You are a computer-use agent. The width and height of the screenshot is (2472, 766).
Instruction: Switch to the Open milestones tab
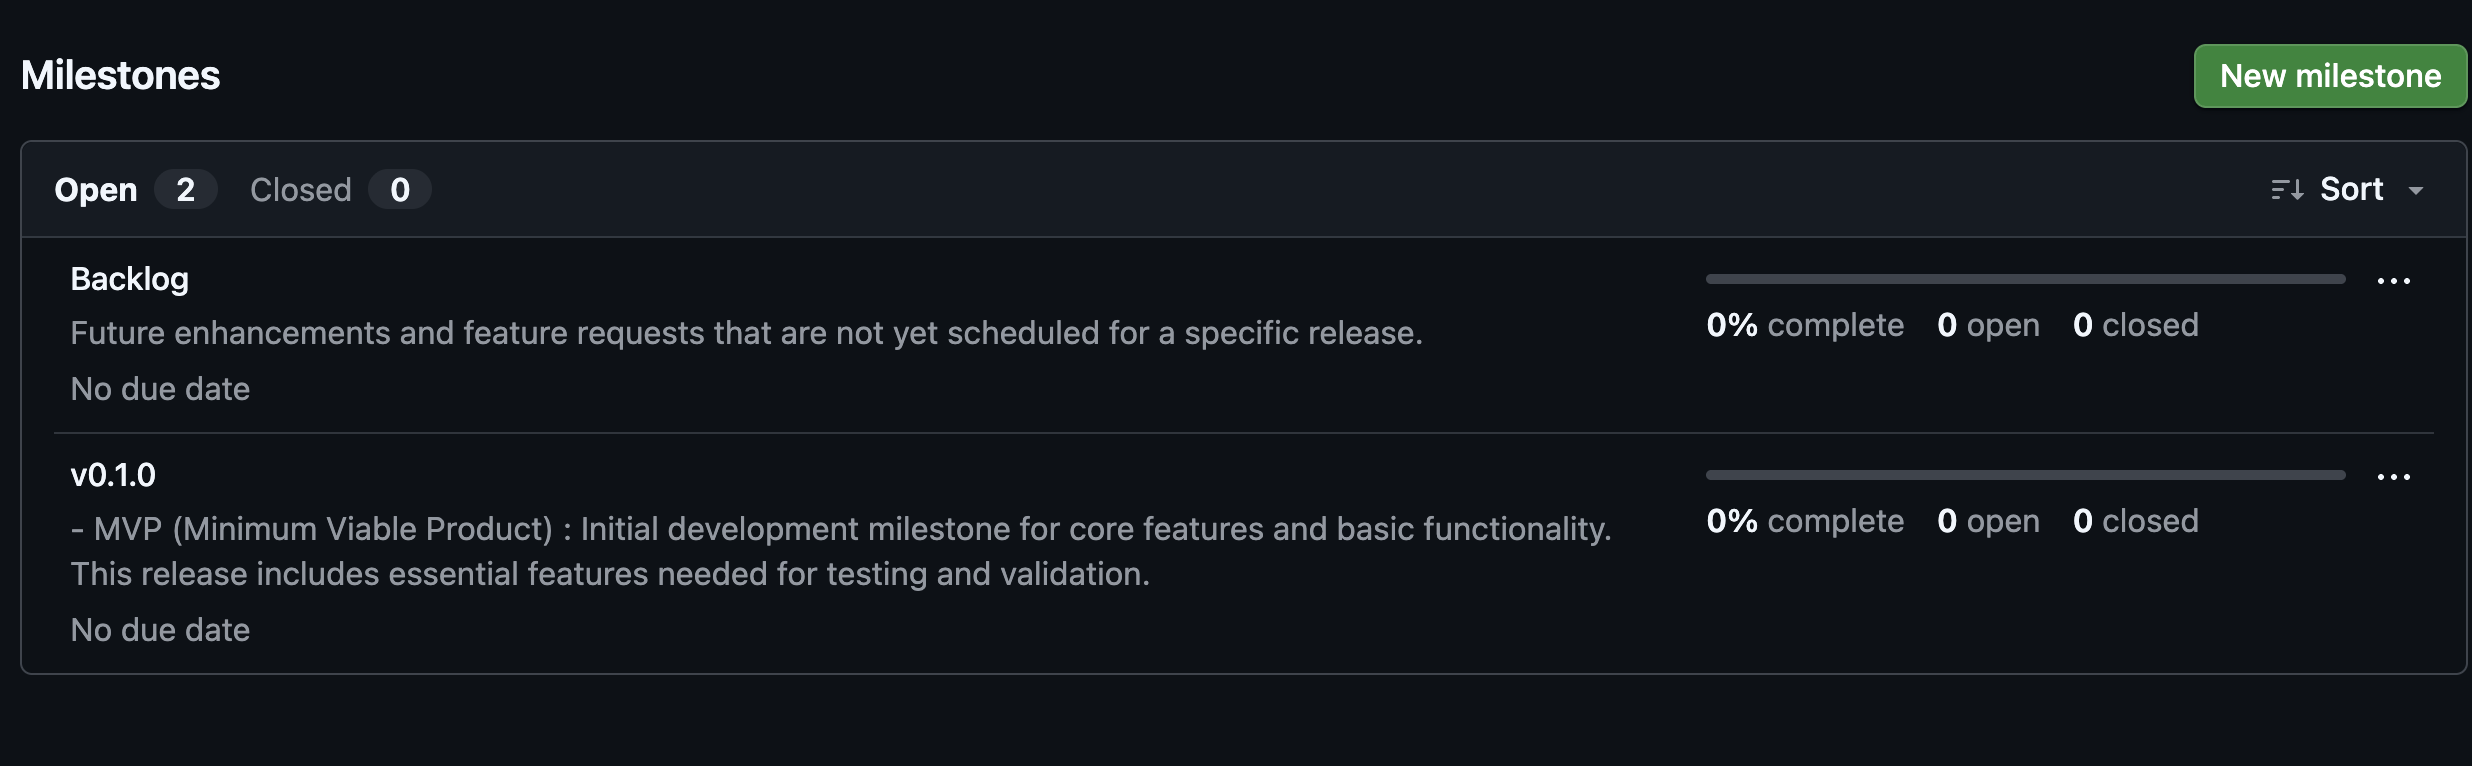coord(96,190)
